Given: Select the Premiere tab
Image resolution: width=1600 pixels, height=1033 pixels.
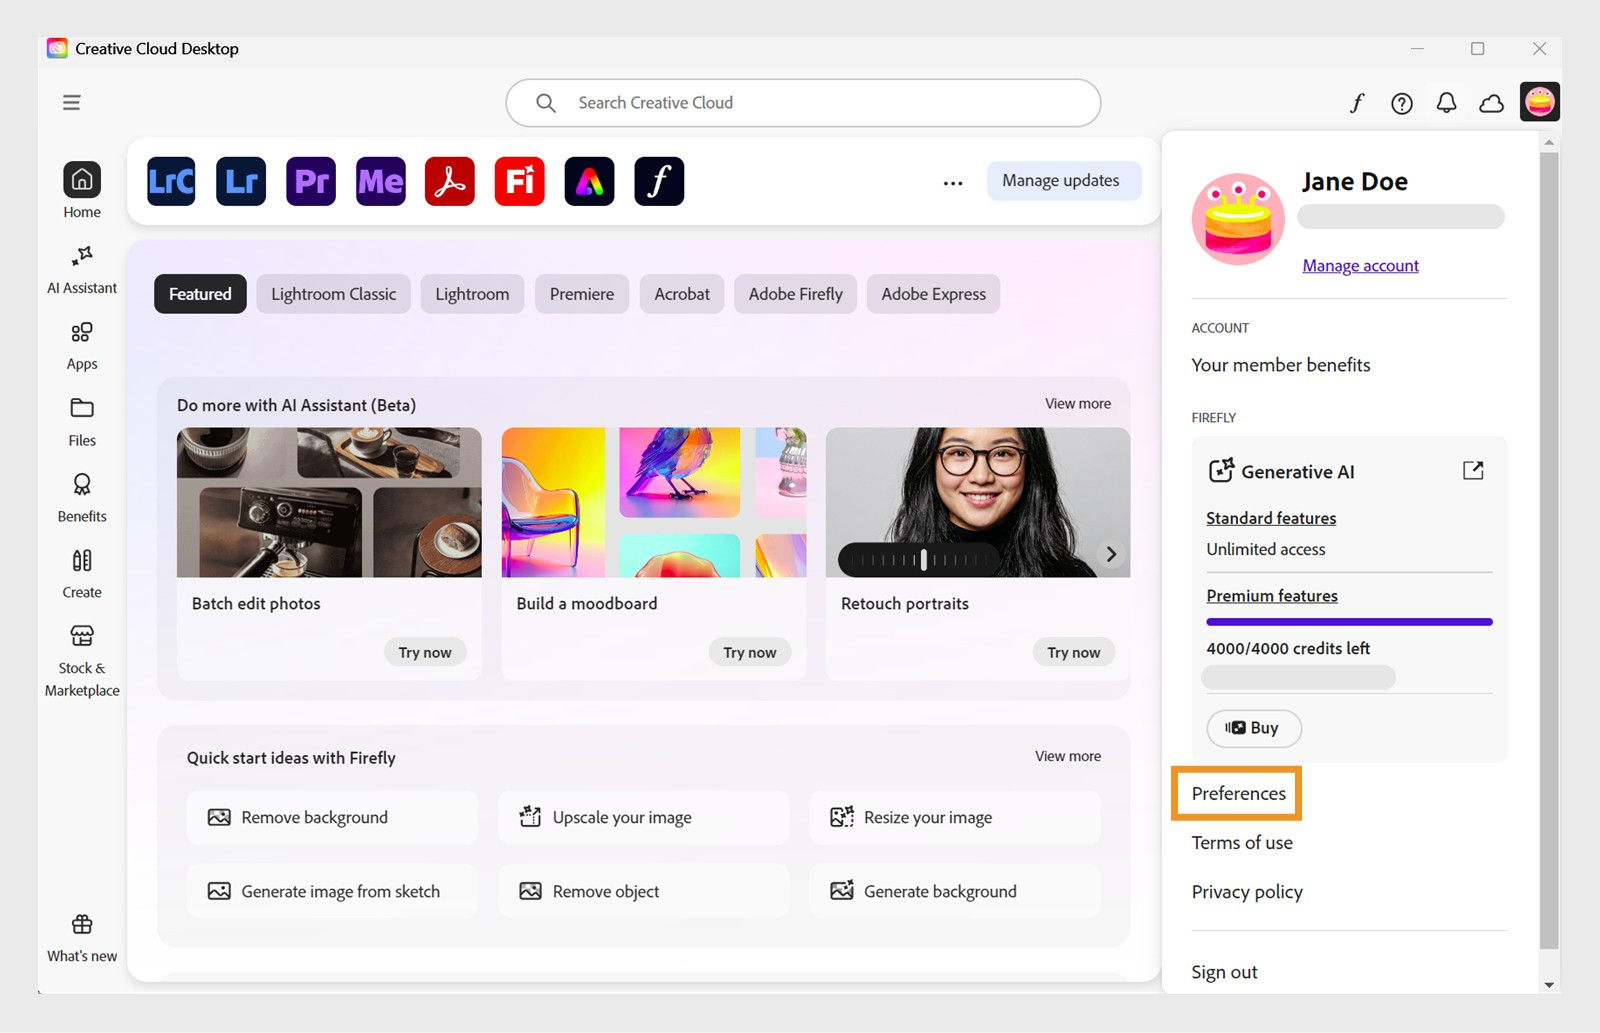Looking at the screenshot, I should tap(582, 294).
